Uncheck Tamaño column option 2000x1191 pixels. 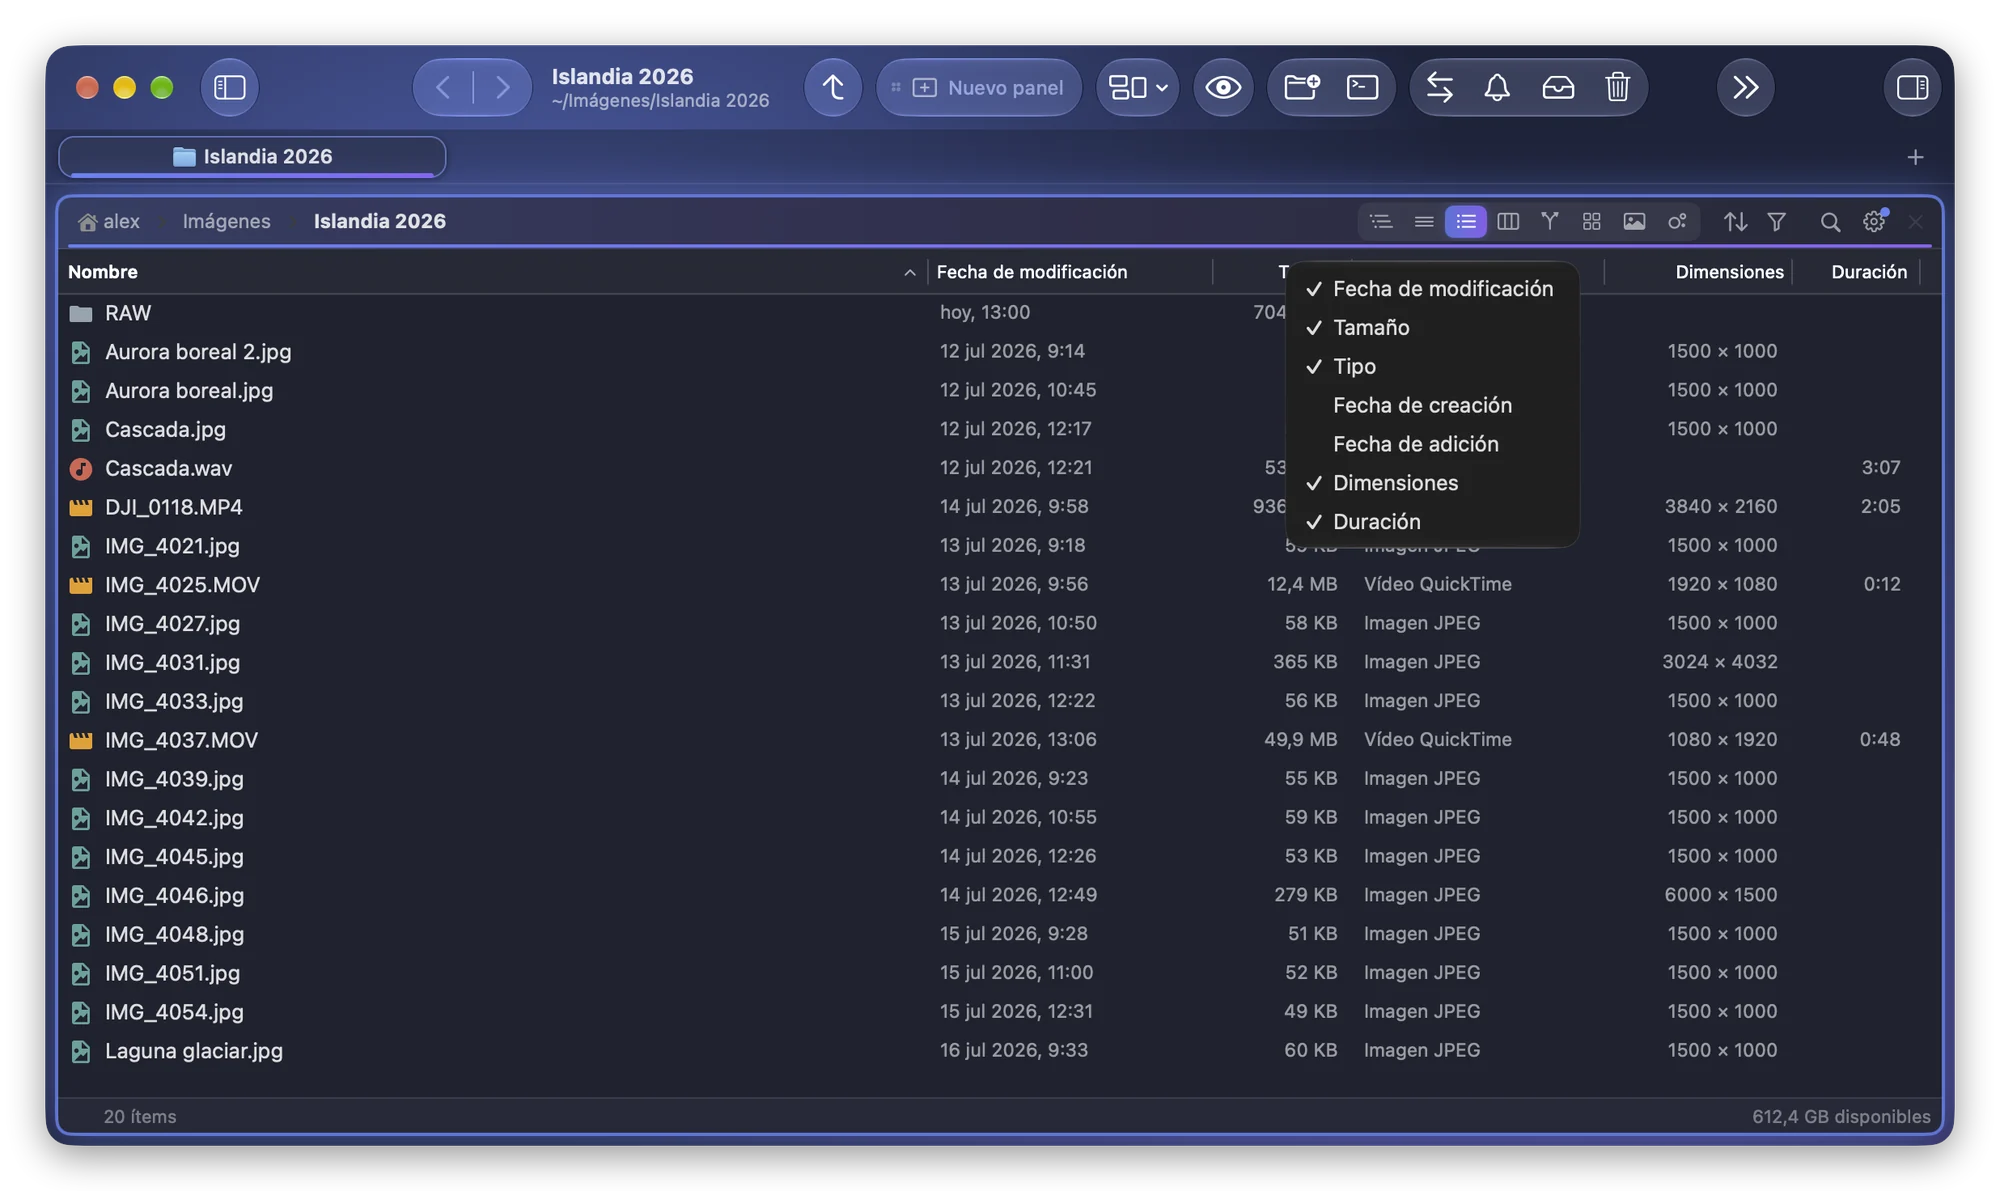(x=1432, y=328)
